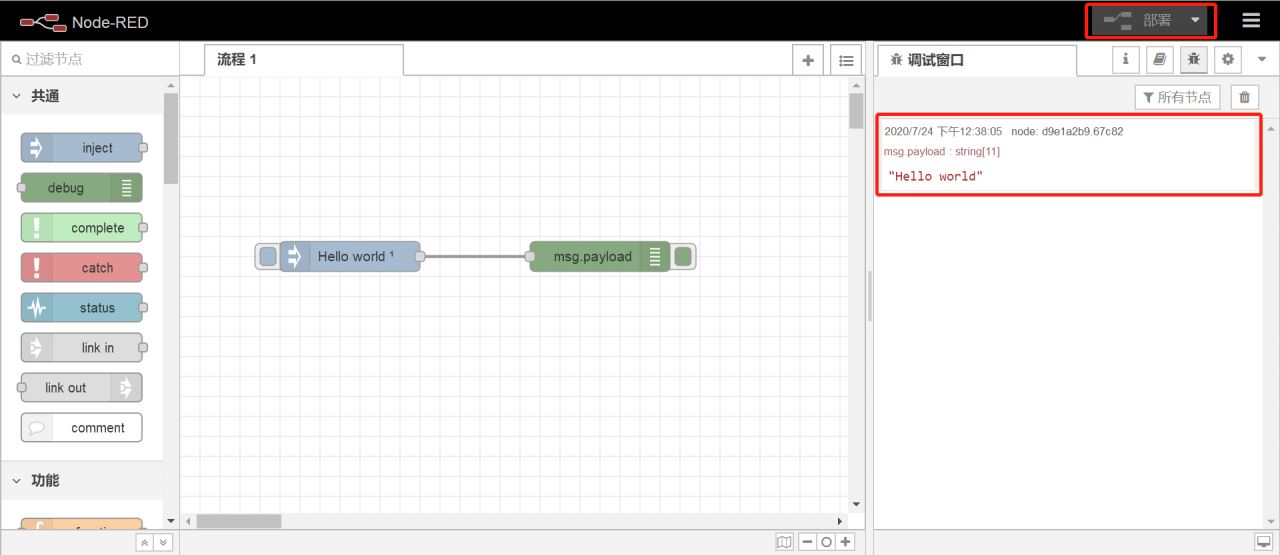
Task: Open the 流程 1 flow tab
Action: pyautogui.click(x=304, y=60)
